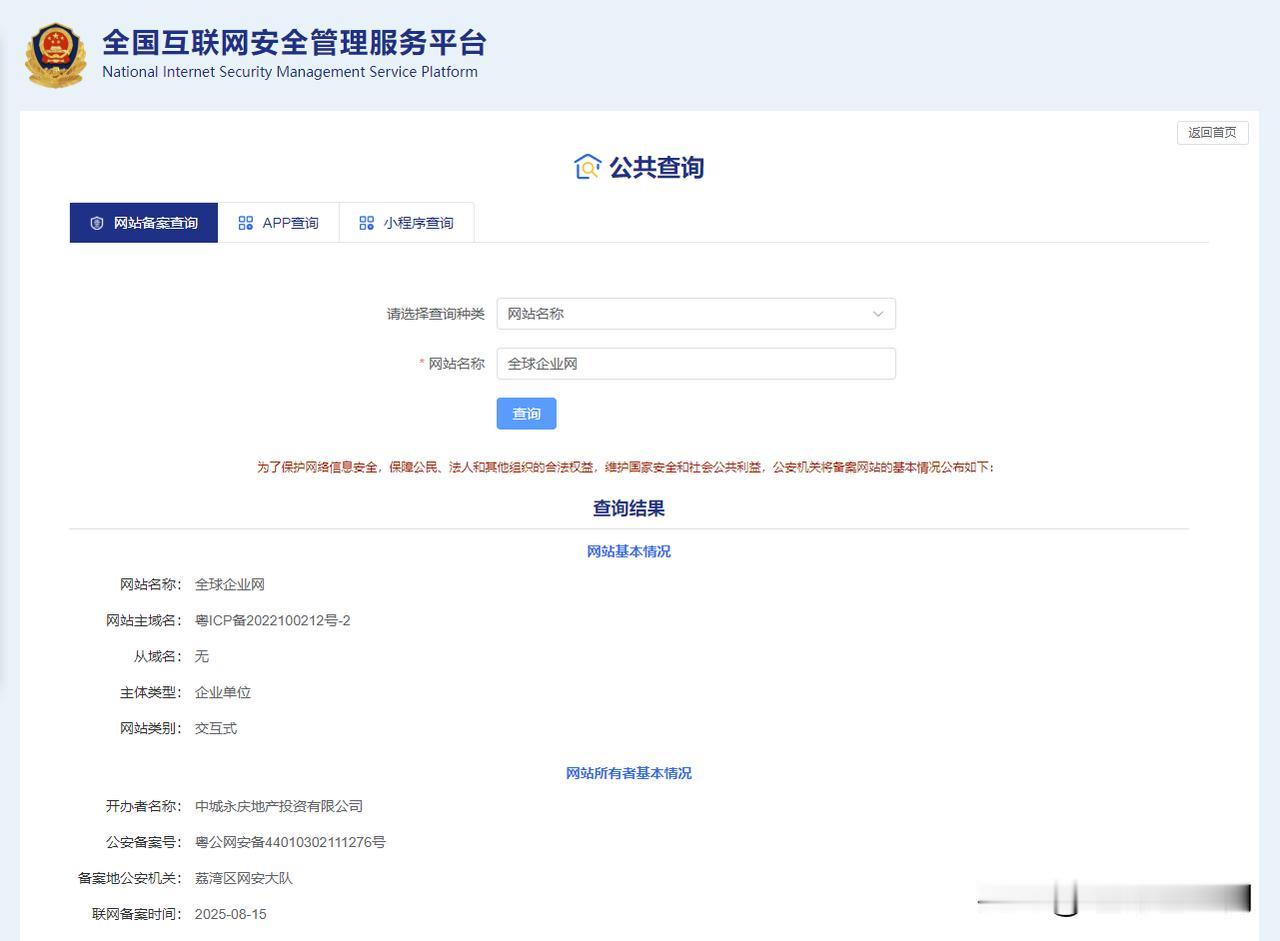Screen dimensions: 1280x941
Task: Click the 网站所有者基本情况 section heading
Action: [x=629, y=773]
